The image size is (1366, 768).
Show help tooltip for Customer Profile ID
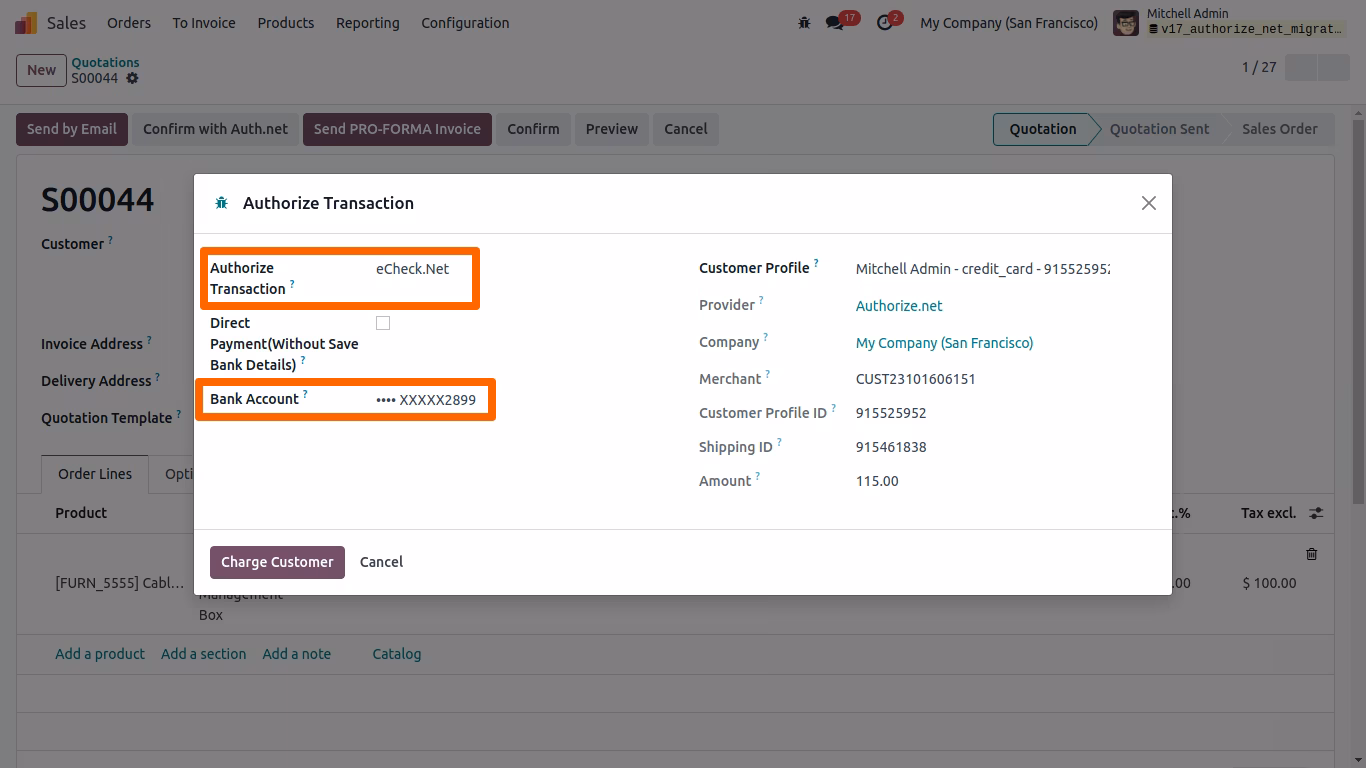tap(833, 408)
